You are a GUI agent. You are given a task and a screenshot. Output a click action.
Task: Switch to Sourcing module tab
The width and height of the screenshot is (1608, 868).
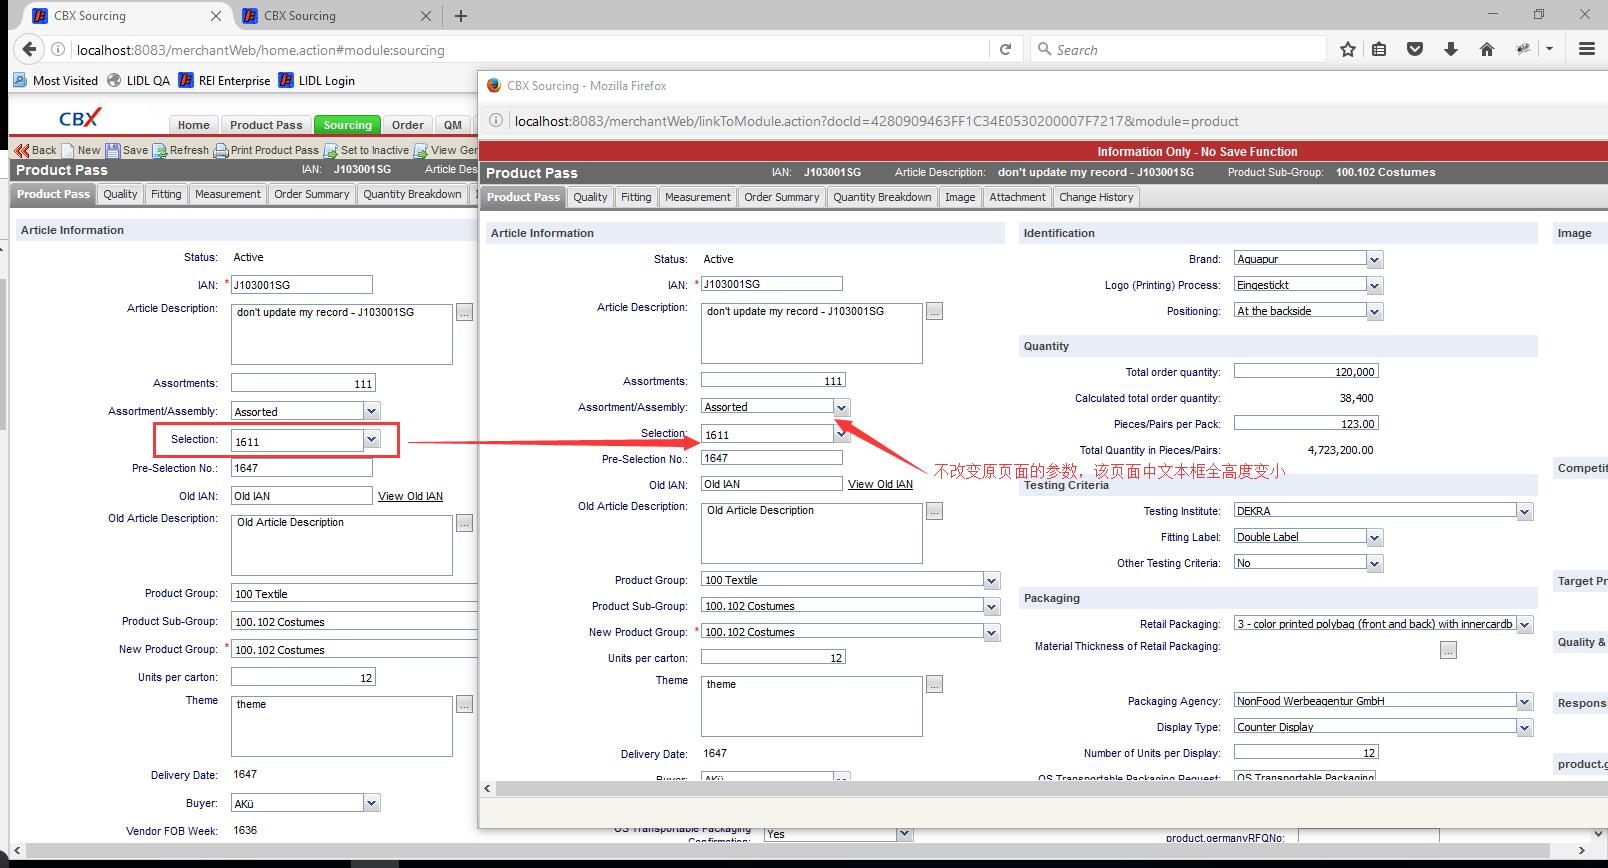[347, 125]
